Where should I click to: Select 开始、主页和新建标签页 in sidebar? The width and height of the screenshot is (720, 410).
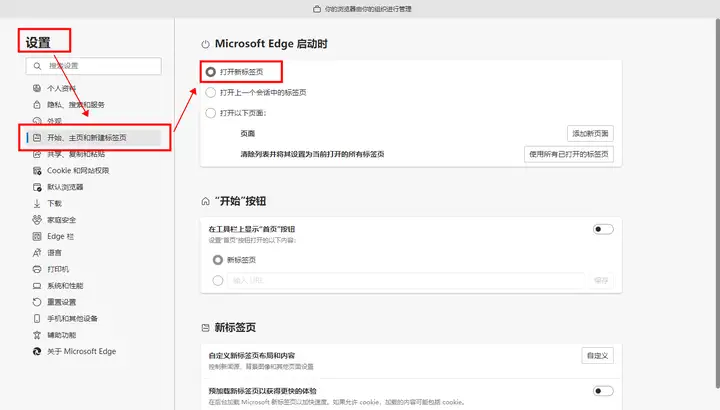[x=94, y=138]
